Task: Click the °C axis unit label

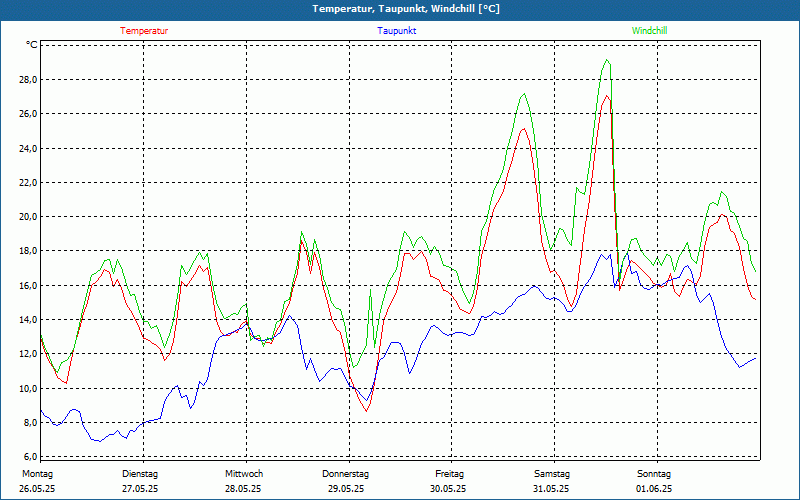Action: (x=32, y=45)
